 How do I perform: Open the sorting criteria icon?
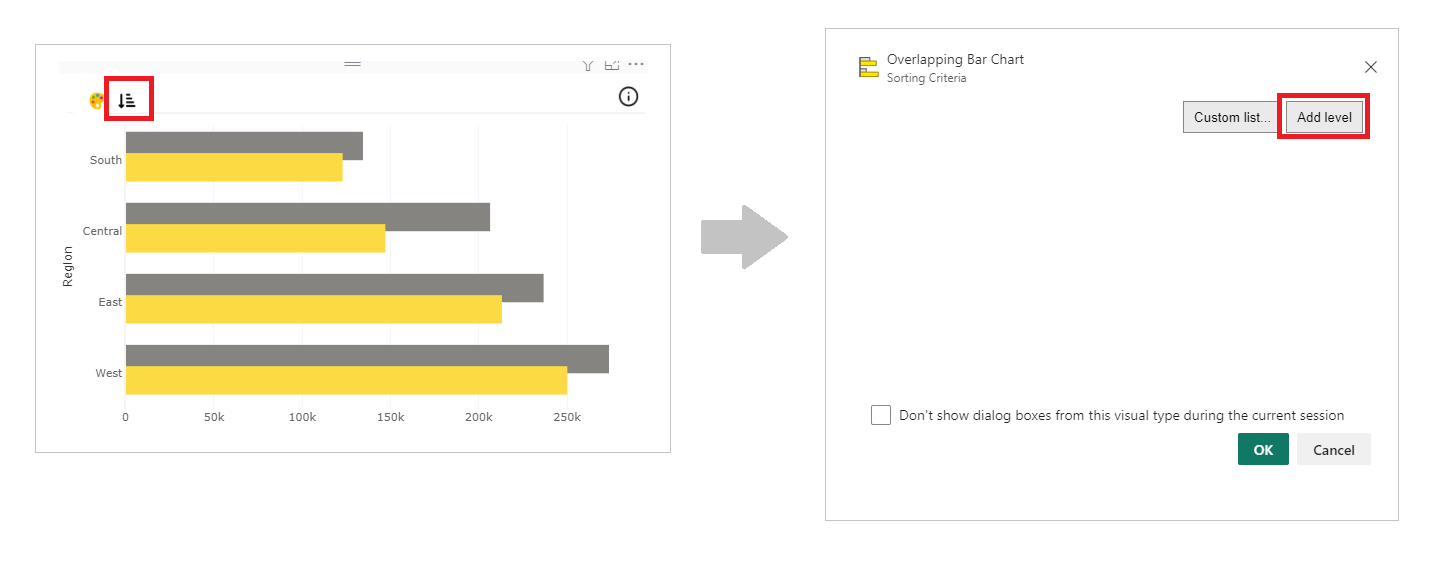click(x=128, y=99)
